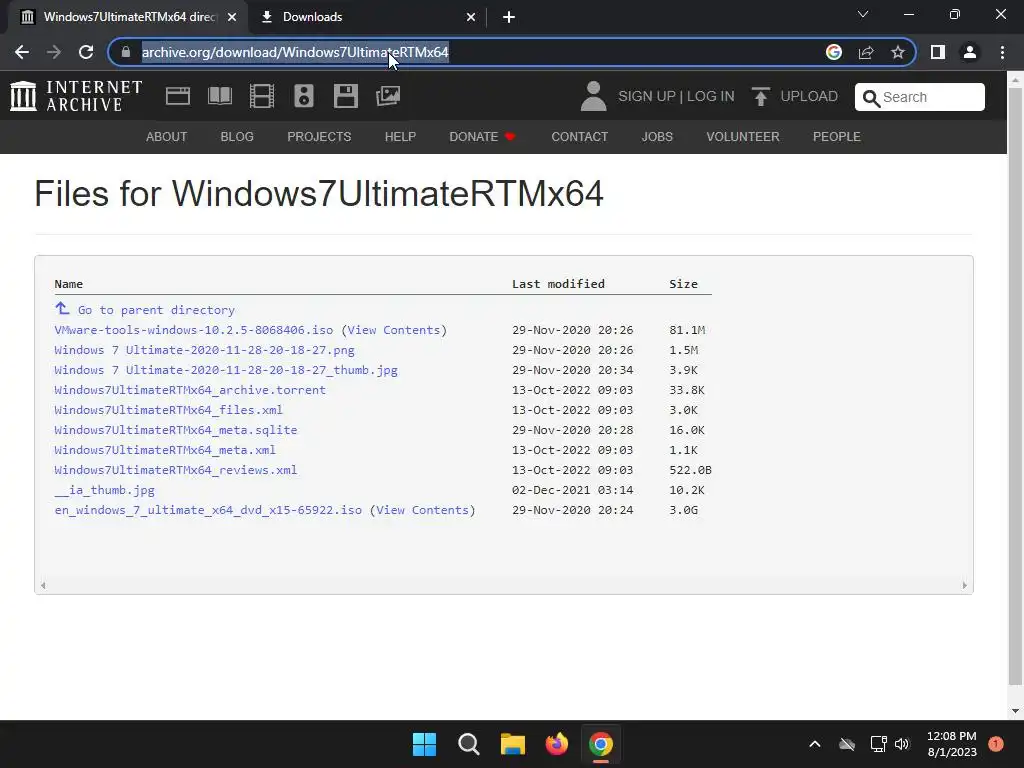Open the CONTACT menu item
This screenshot has width=1024, height=768.
click(579, 136)
